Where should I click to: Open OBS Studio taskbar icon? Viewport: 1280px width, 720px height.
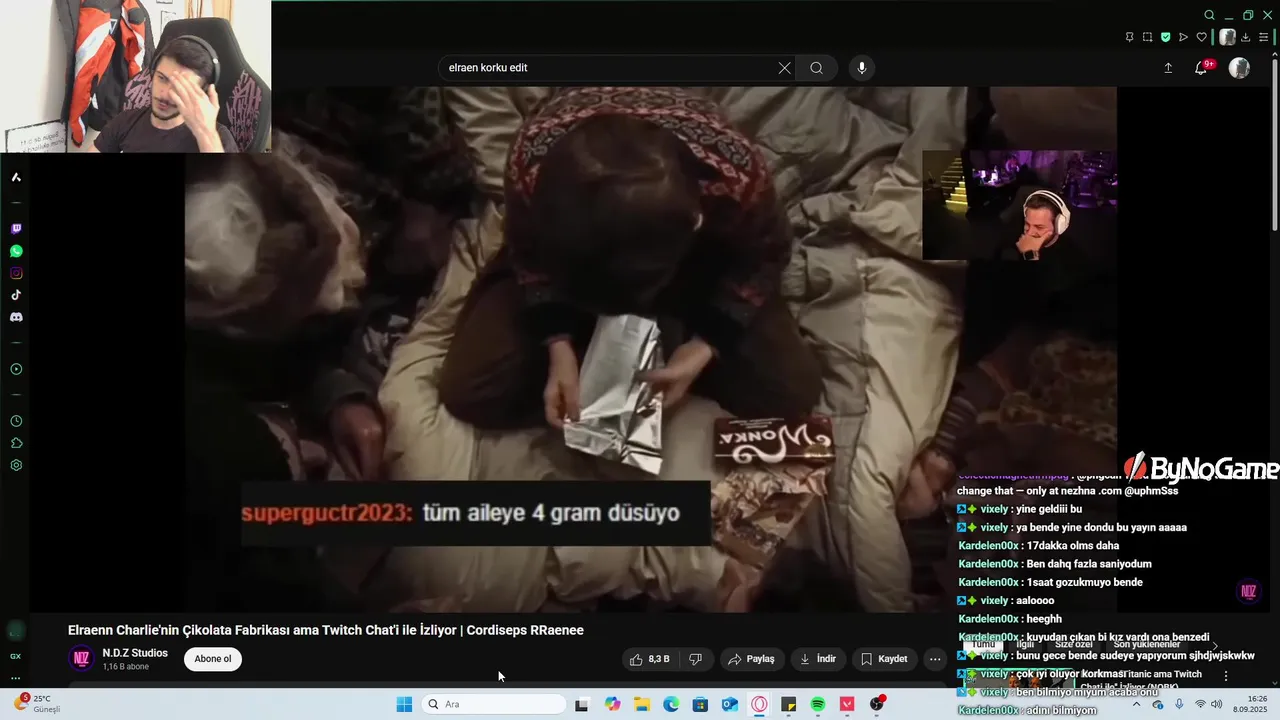[877, 704]
